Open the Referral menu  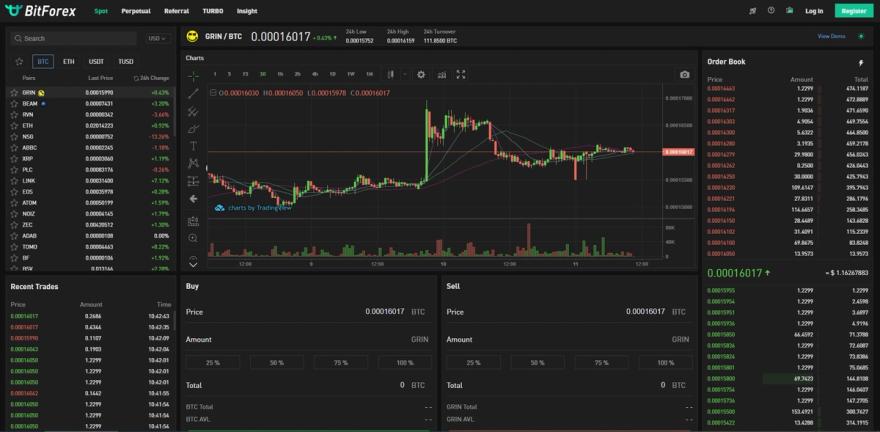177,11
